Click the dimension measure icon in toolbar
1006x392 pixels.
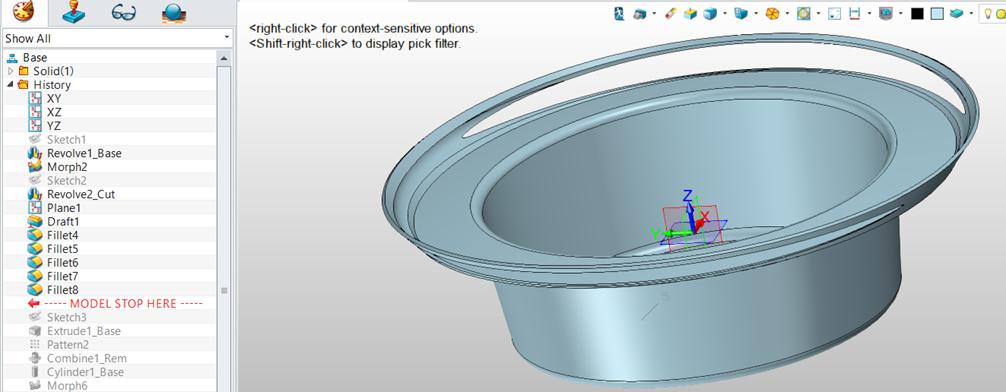pos(855,13)
